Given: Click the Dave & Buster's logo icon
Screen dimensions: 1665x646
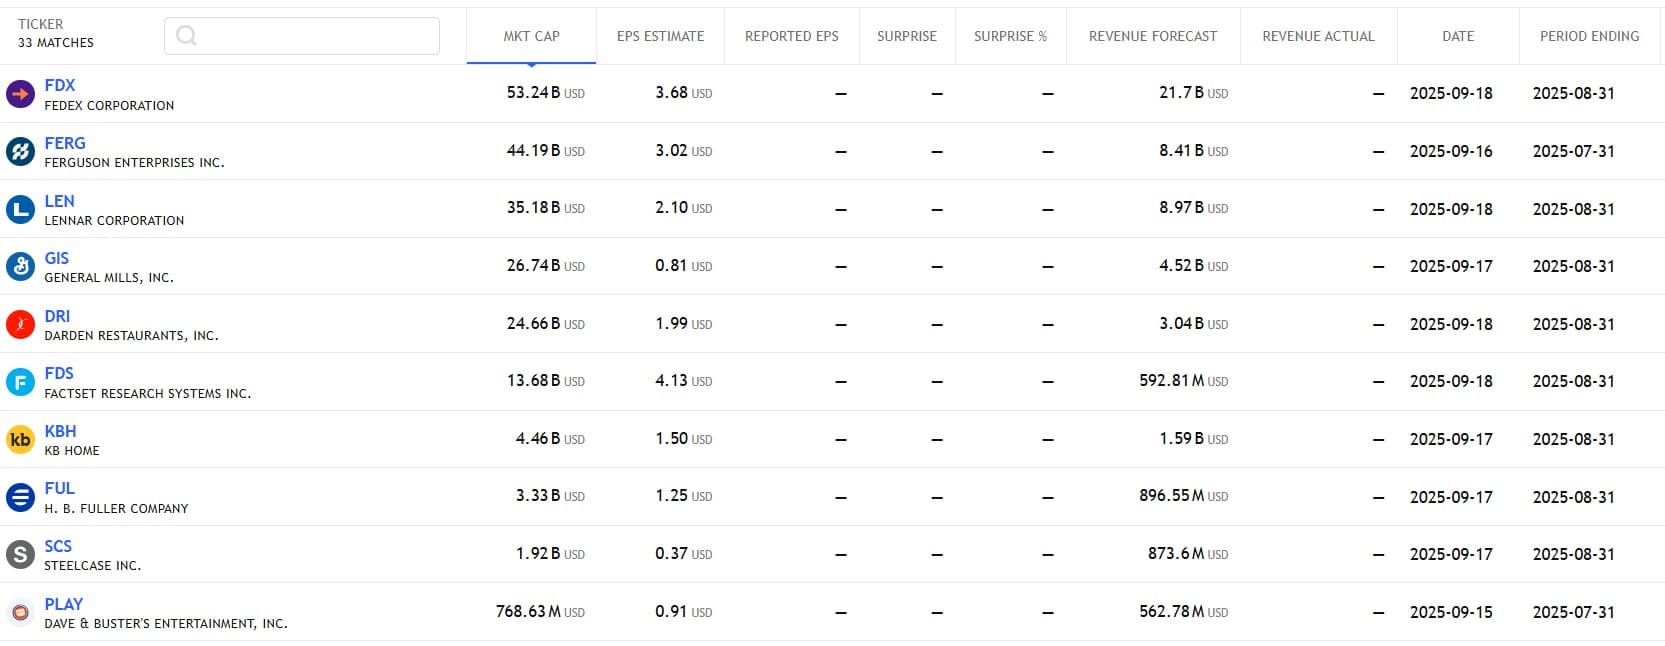Looking at the screenshot, I should (20, 613).
